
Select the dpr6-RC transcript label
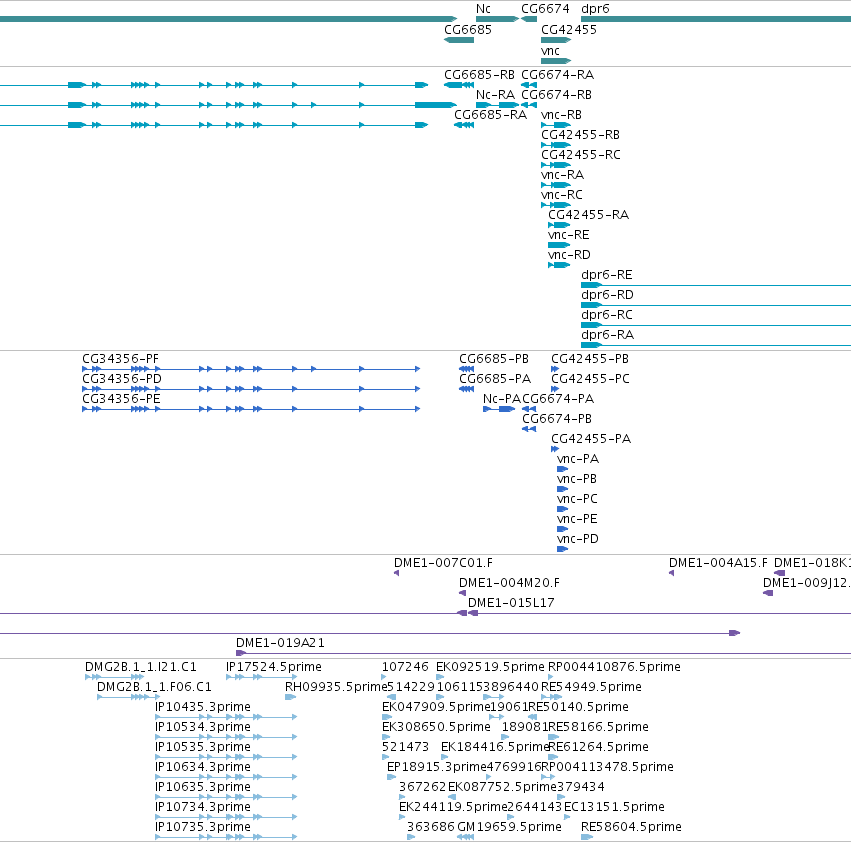pos(607,315)
